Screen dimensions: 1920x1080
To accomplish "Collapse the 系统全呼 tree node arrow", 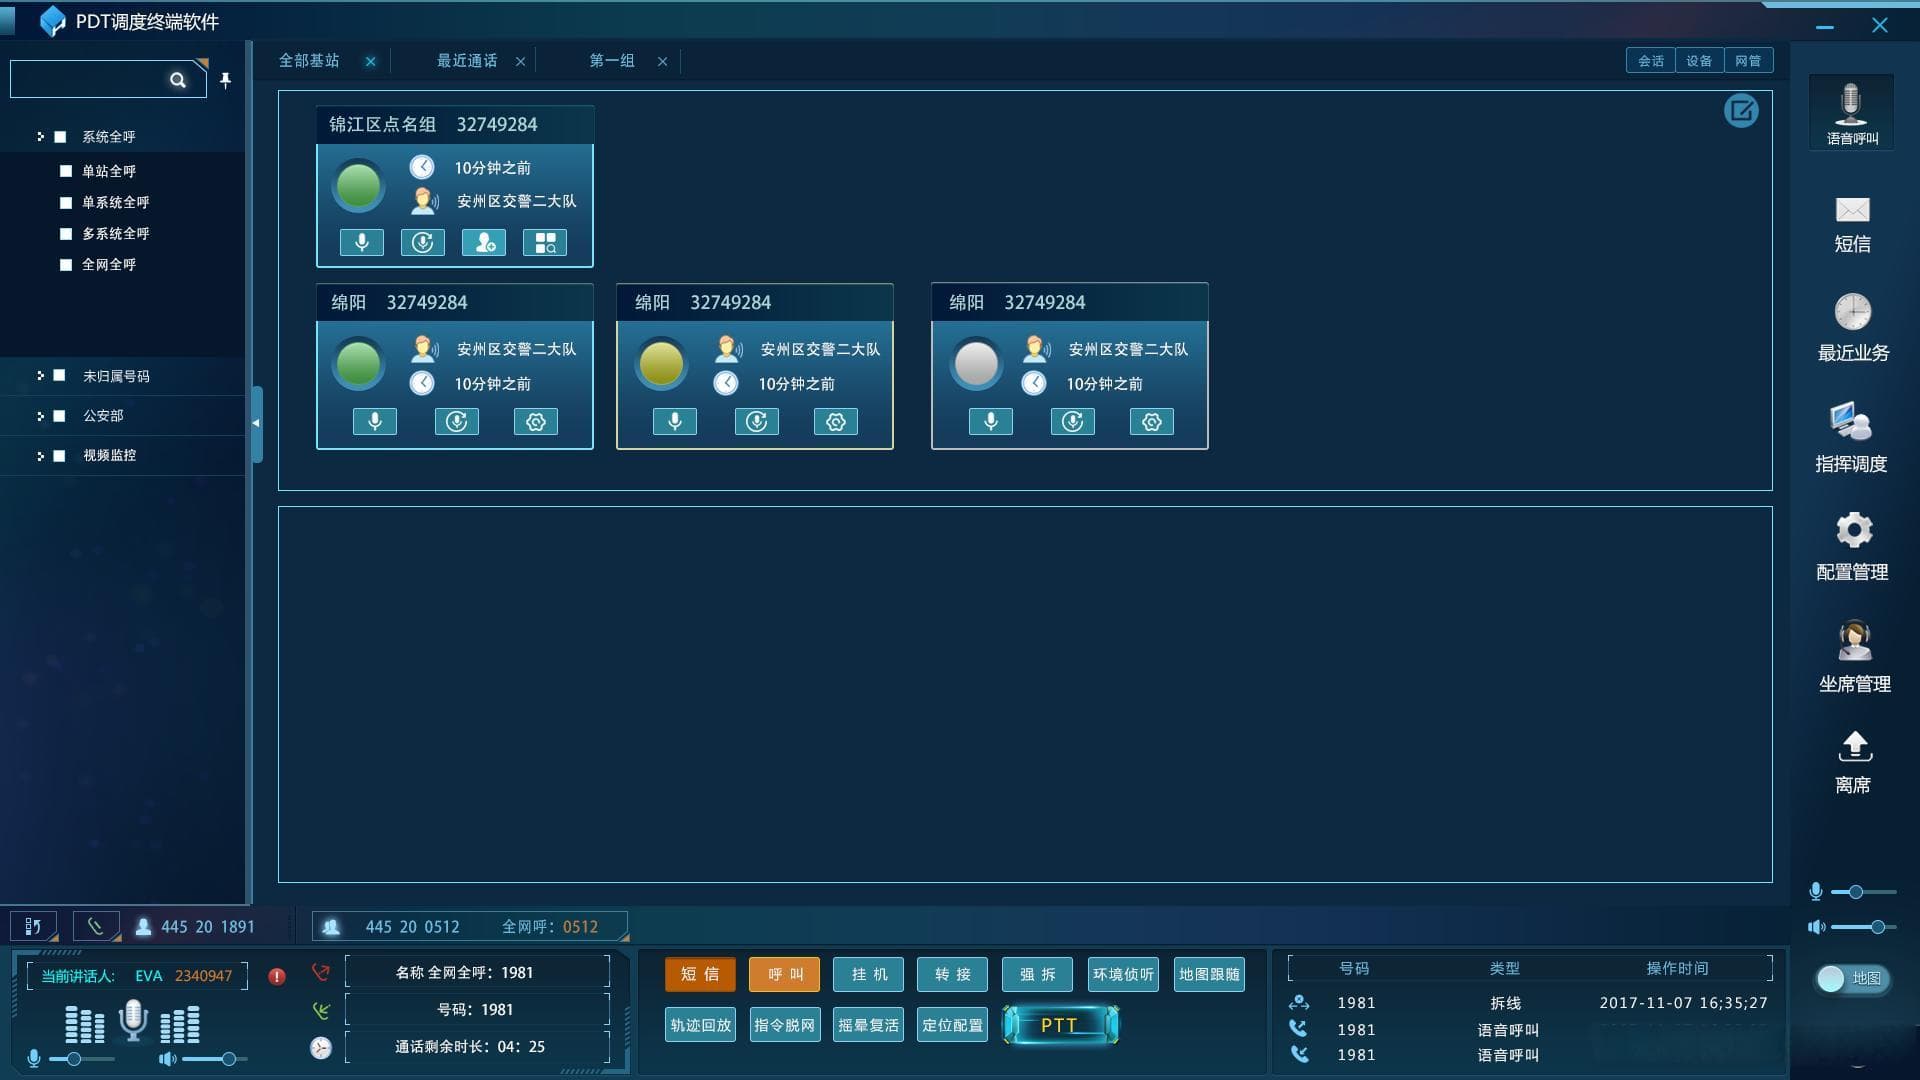I will click(x=40, y=137).
